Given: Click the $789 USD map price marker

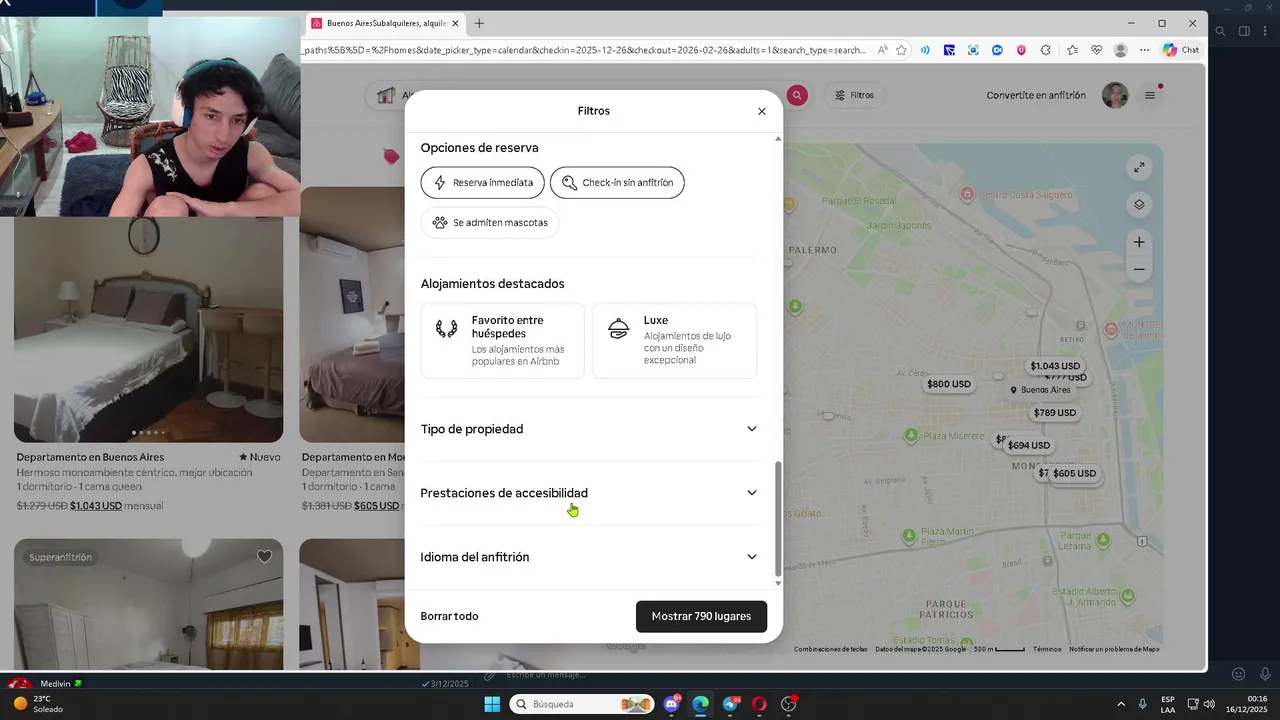Looking at the screenshot, I should pos(1055,413).
